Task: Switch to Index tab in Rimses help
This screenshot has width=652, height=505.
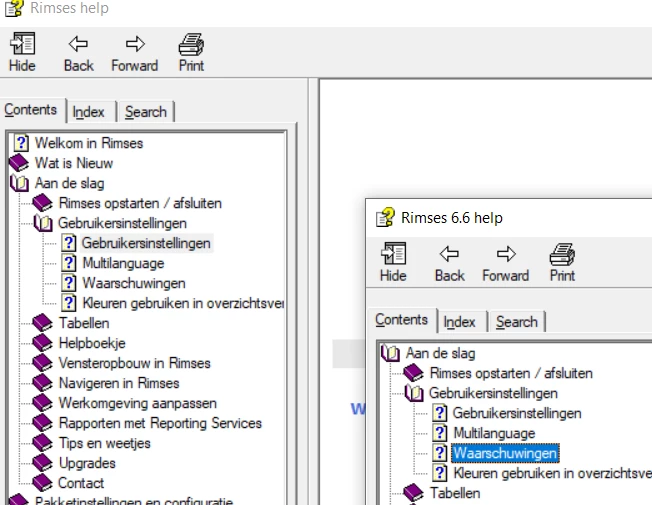Action: click(x=88, y=112)
